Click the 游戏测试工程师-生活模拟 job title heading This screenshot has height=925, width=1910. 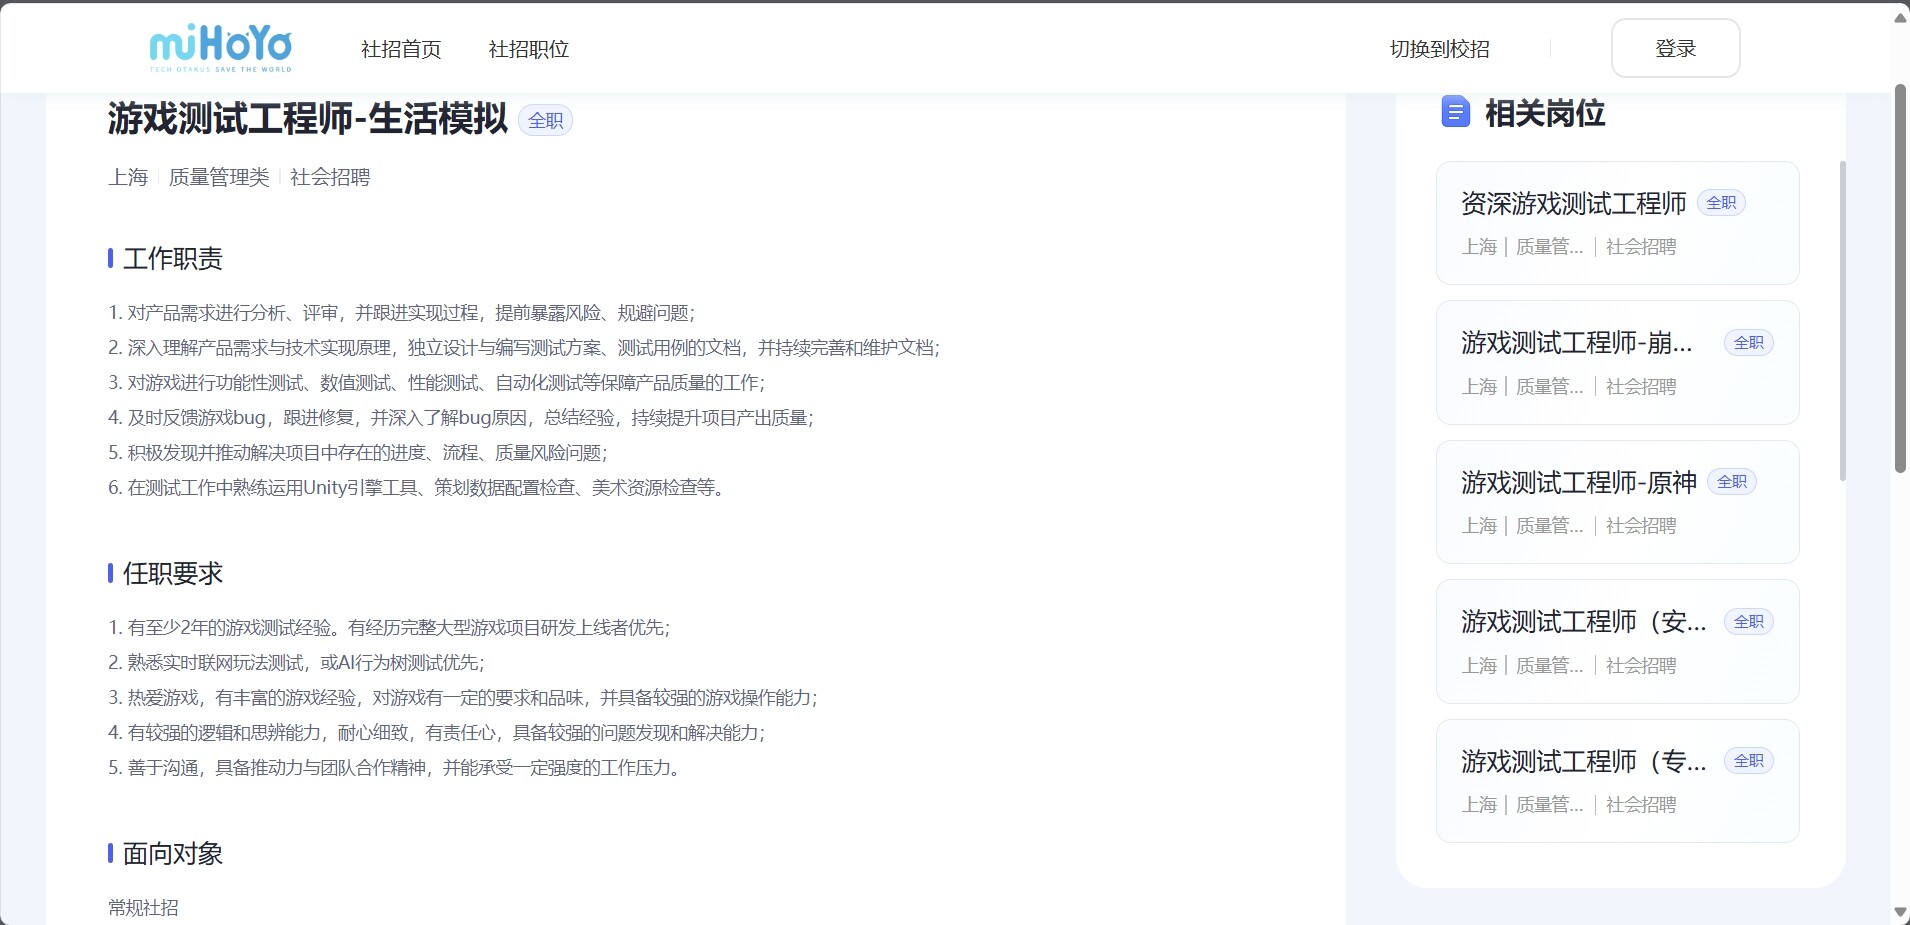coord(308,119)
